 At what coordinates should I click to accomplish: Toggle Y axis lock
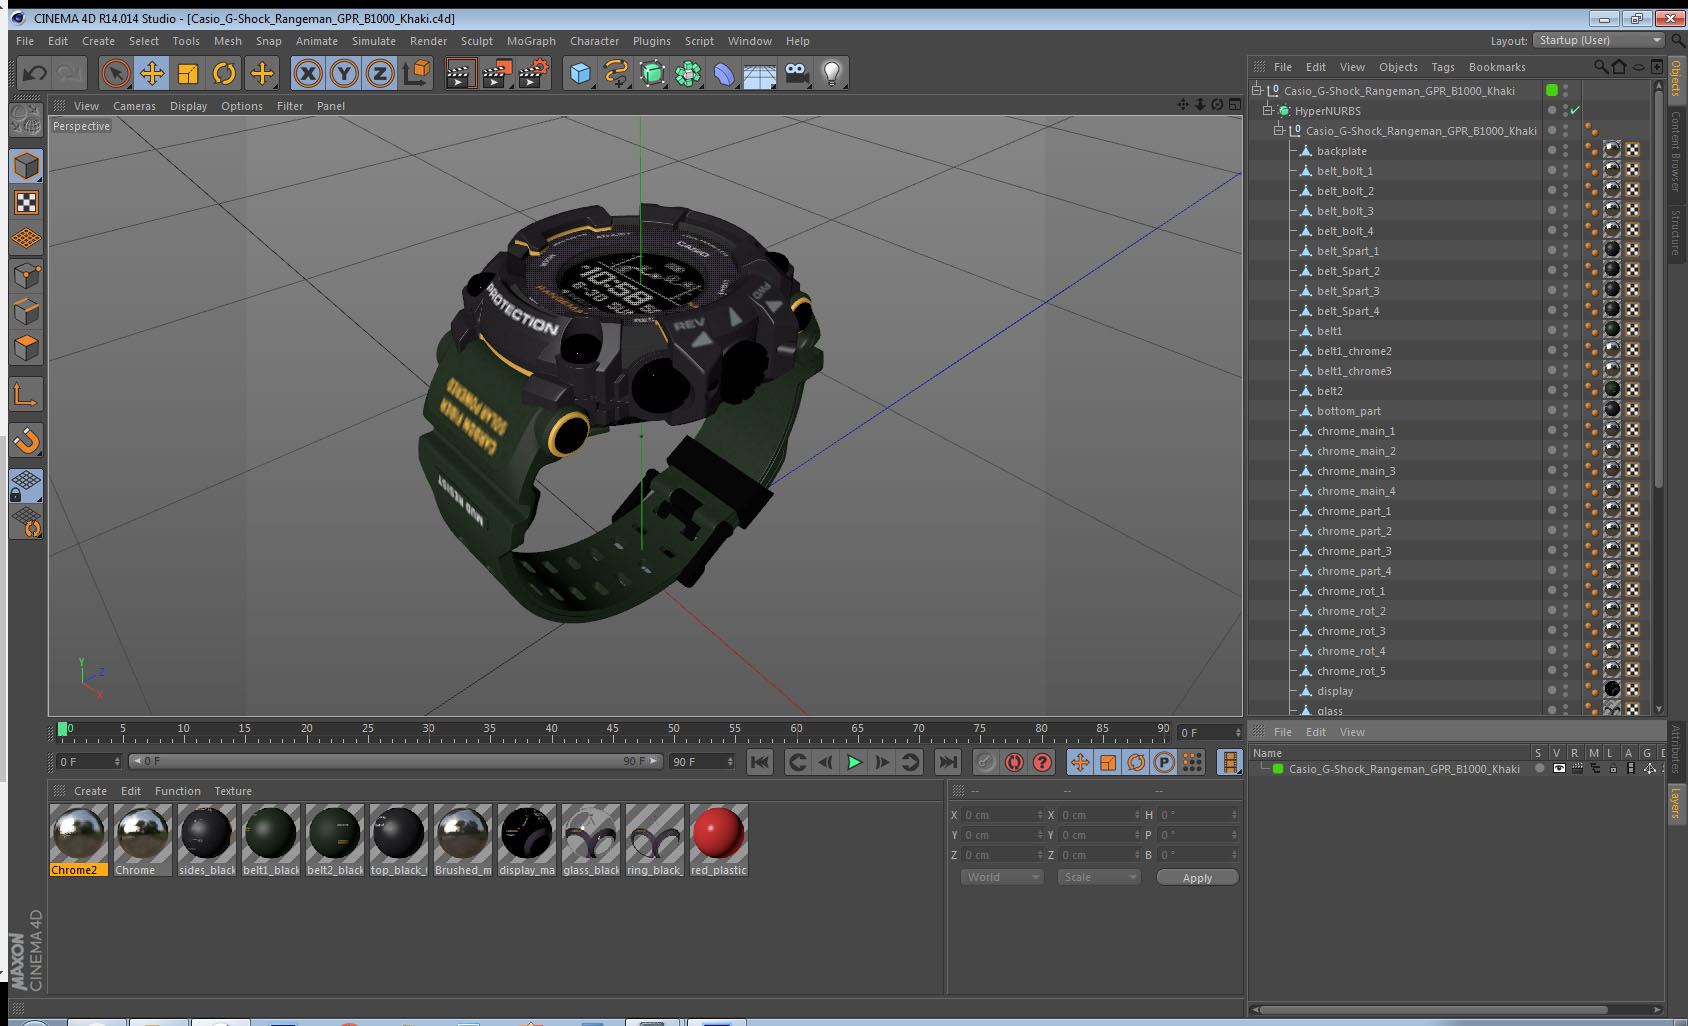[x=344, y=73]
